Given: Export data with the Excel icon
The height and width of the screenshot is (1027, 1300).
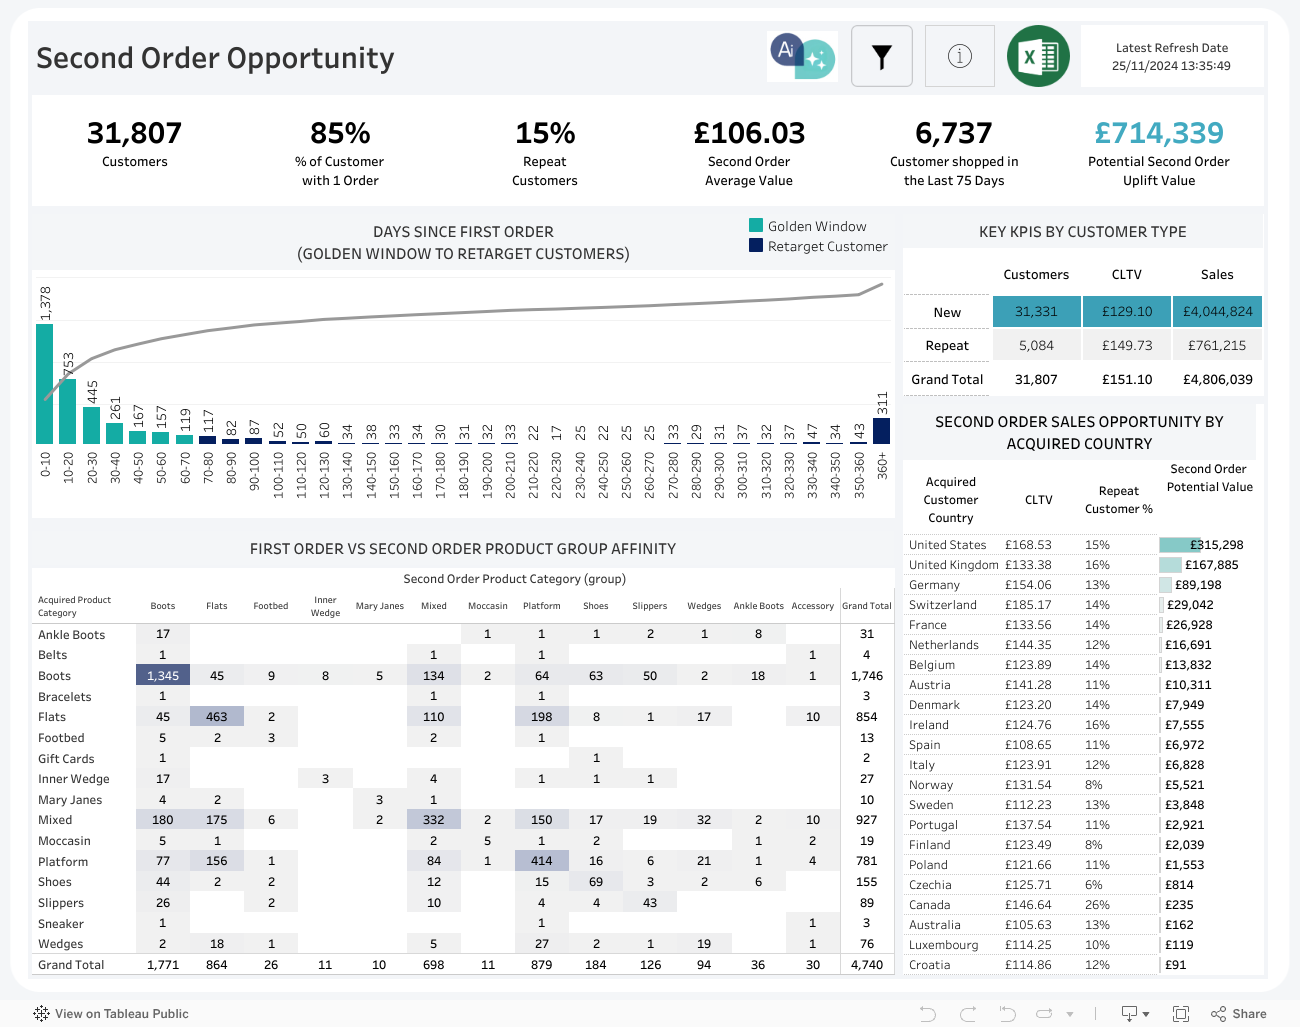Looking at the screenshot, I should click(x=1038, y=56).
